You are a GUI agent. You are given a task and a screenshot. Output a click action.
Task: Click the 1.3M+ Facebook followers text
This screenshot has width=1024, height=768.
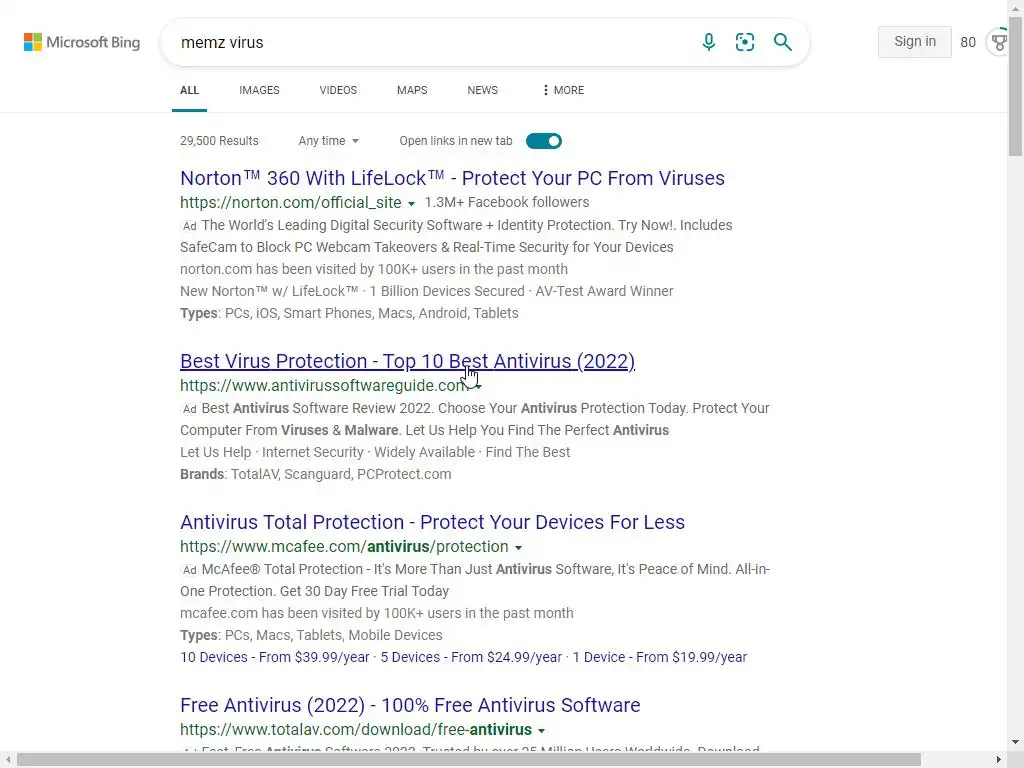coord(507,202)
